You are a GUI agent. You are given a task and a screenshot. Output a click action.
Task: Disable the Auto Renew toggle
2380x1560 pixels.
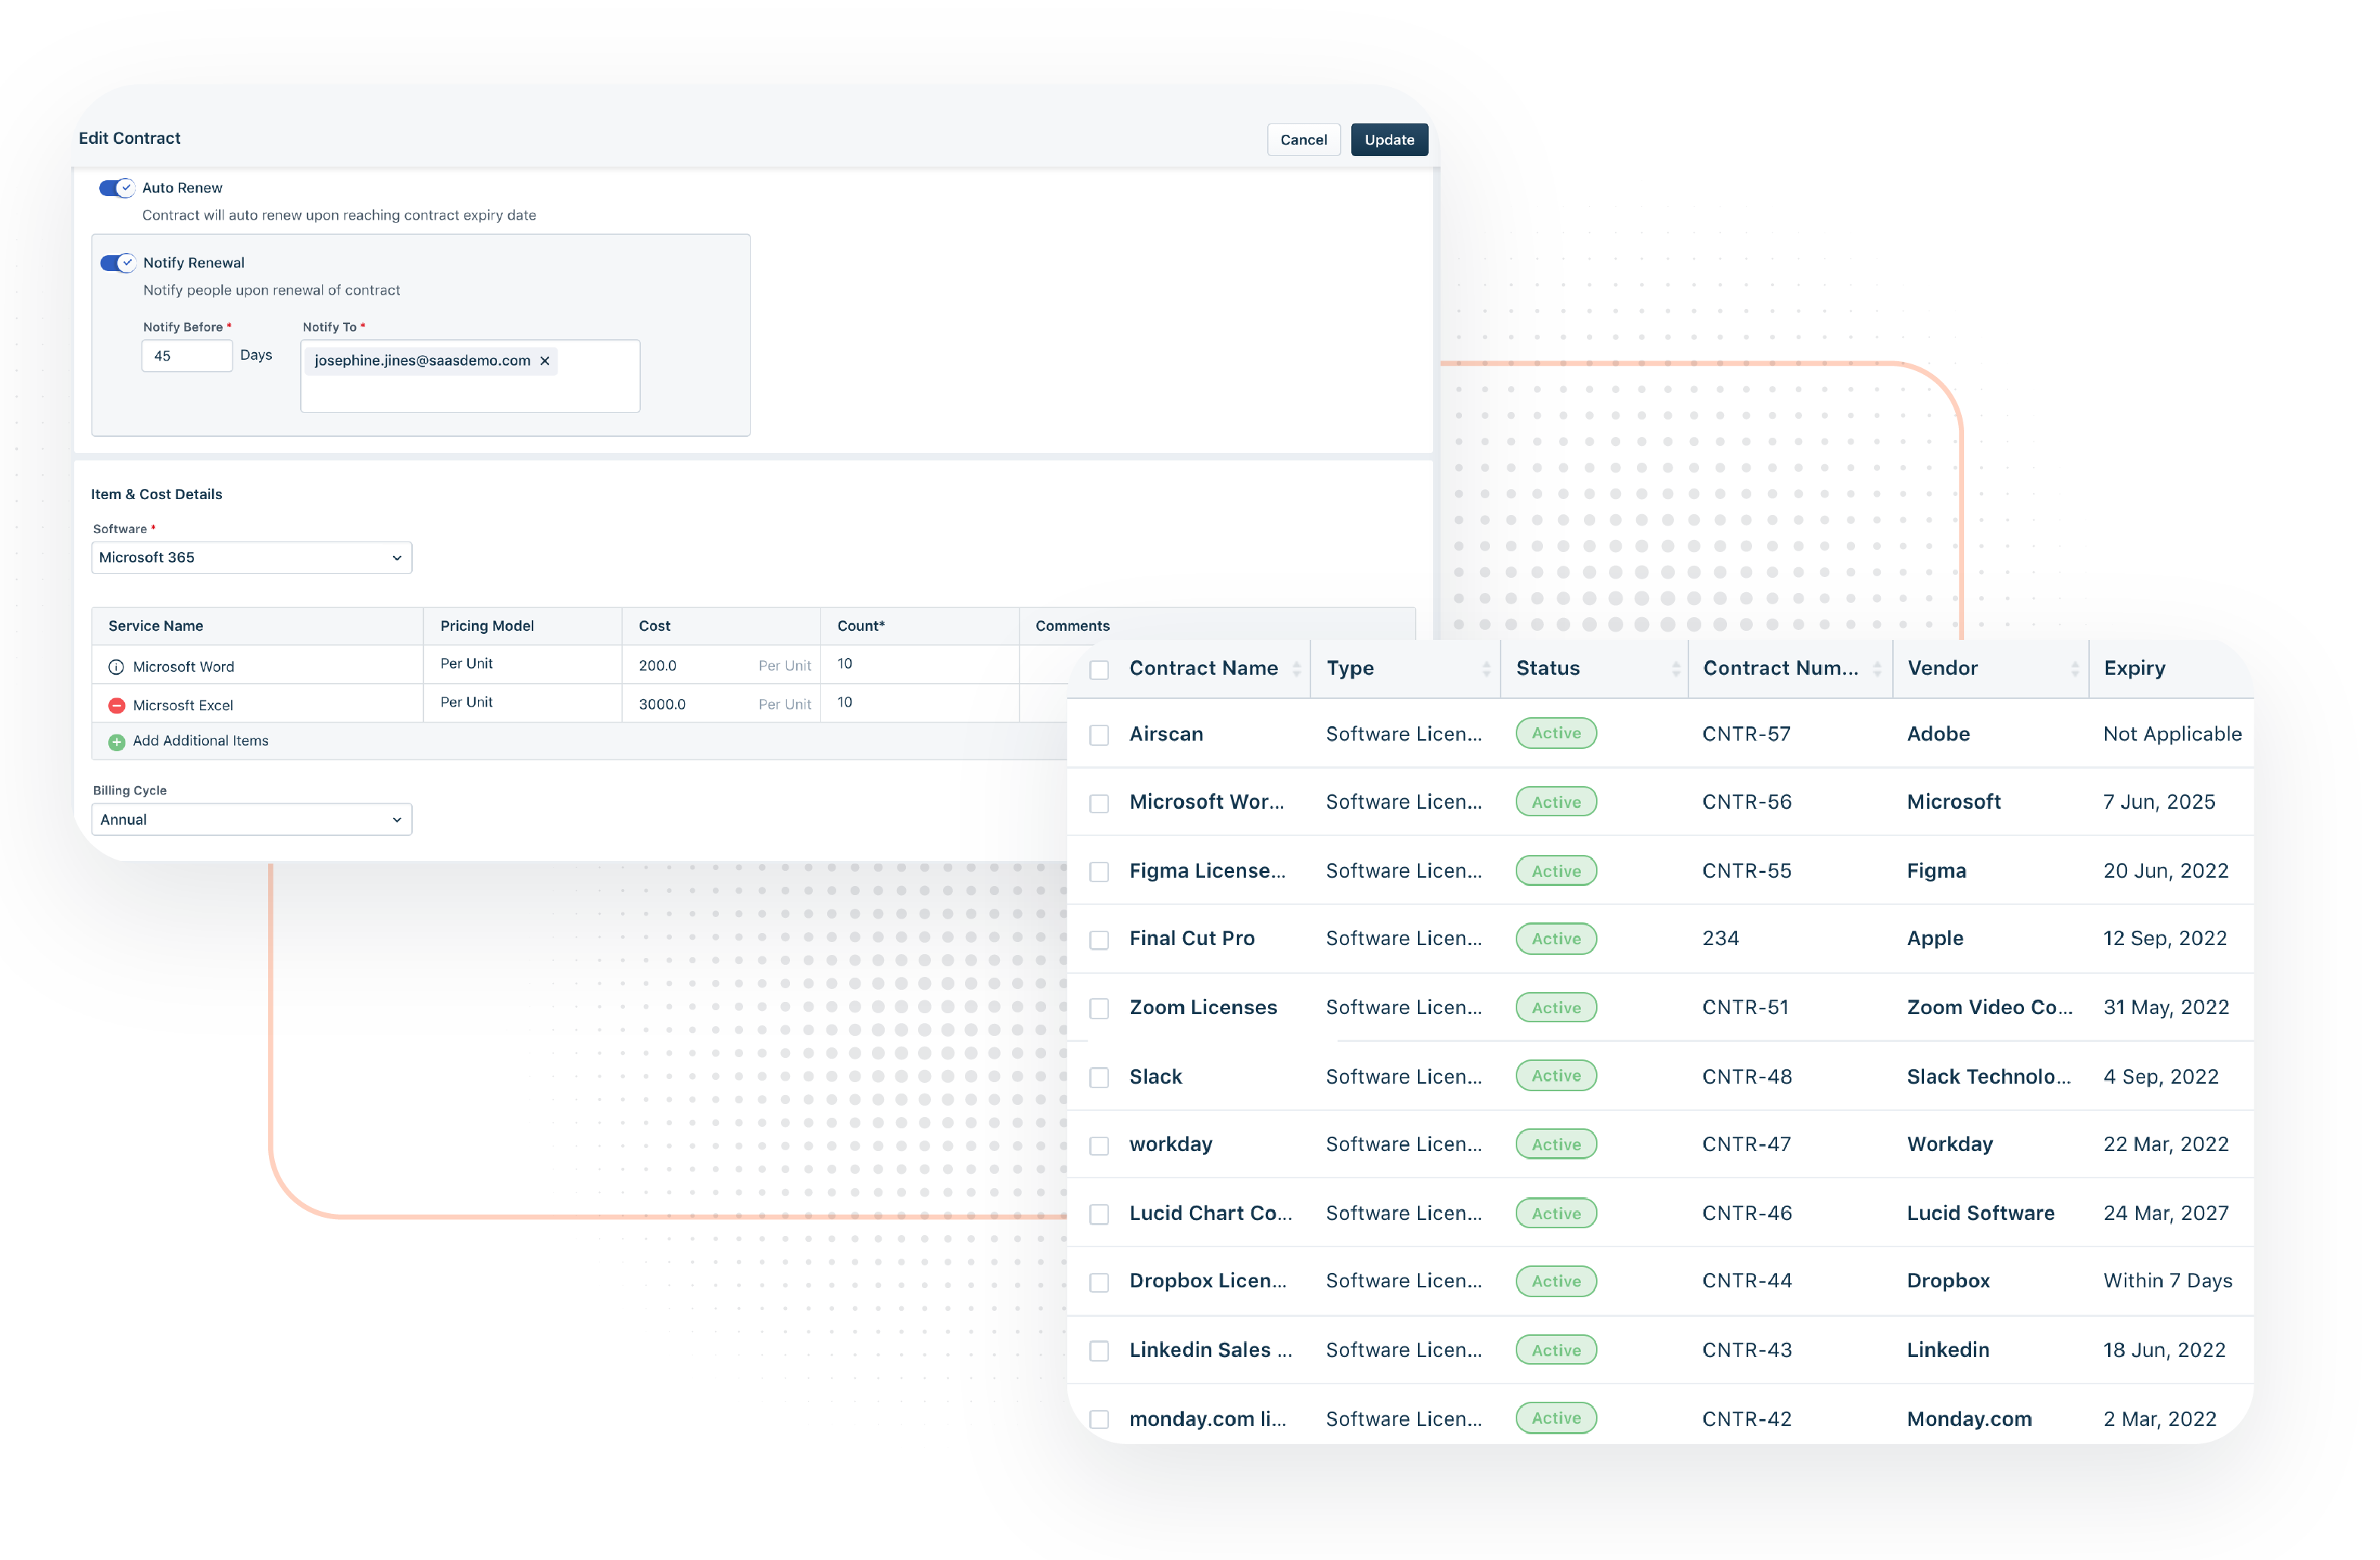115,187
